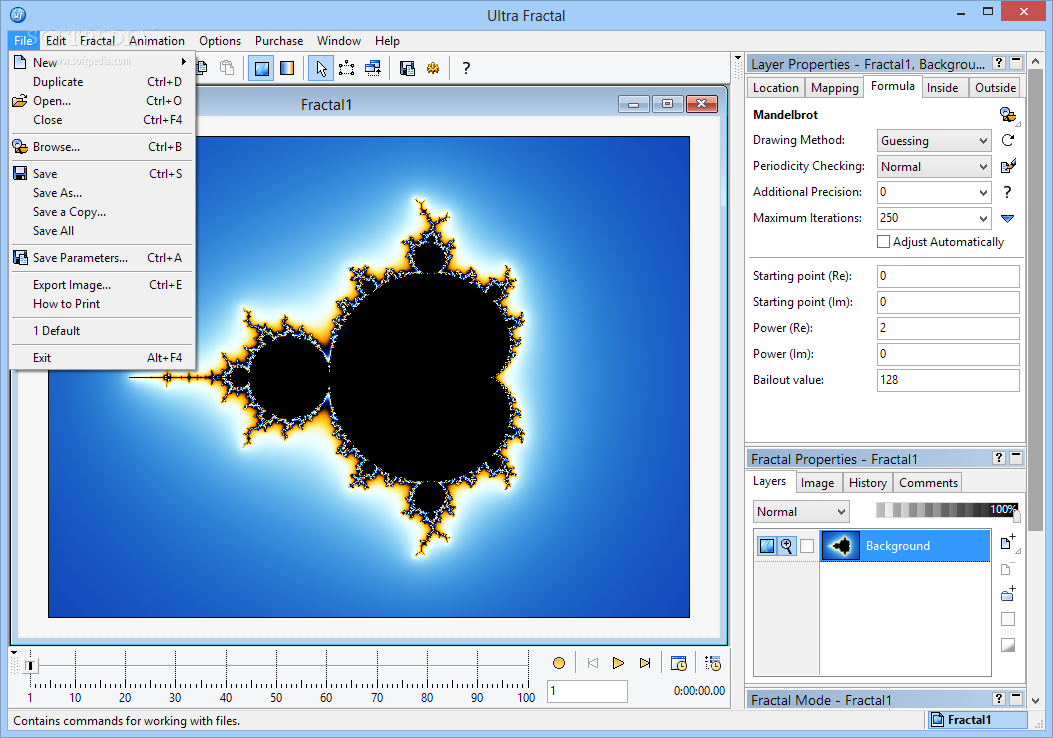
Task: Click the question mark beside Additional Precision
Action: 1007,192
